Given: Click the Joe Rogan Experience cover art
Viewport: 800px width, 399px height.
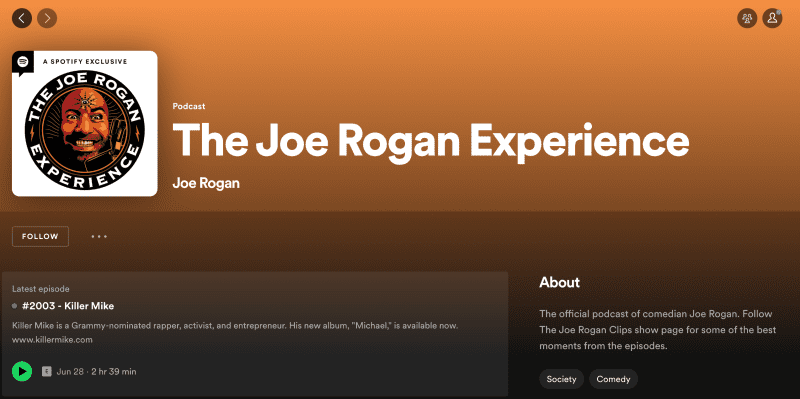Looking at the screenshot, I should [x=85, y=123].
